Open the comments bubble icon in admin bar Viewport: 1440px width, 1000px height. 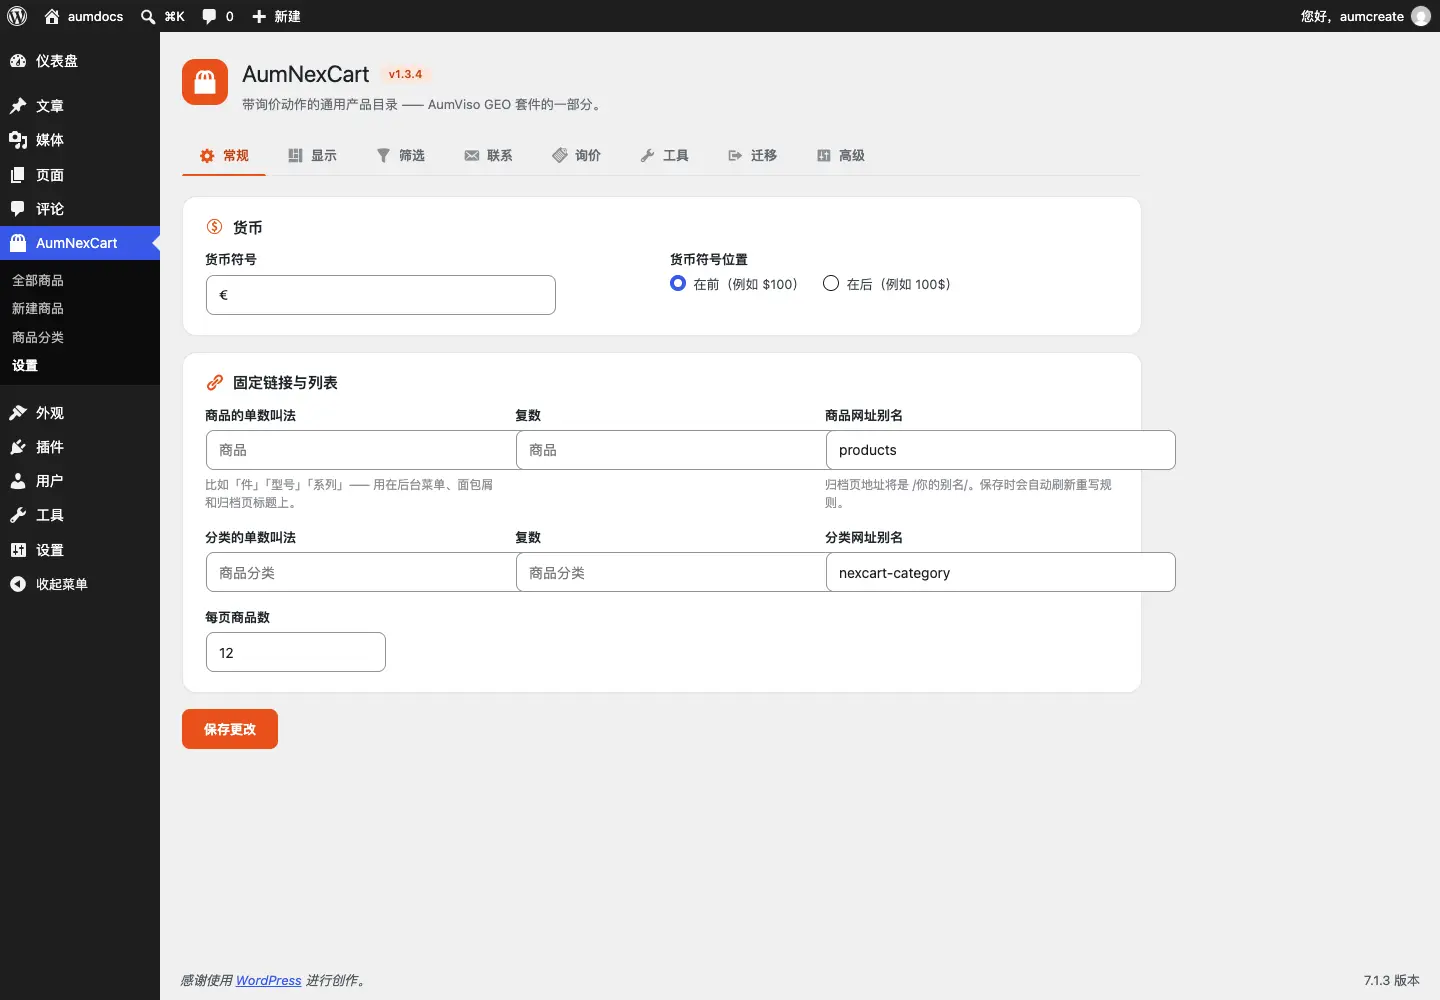click(209, 16)
